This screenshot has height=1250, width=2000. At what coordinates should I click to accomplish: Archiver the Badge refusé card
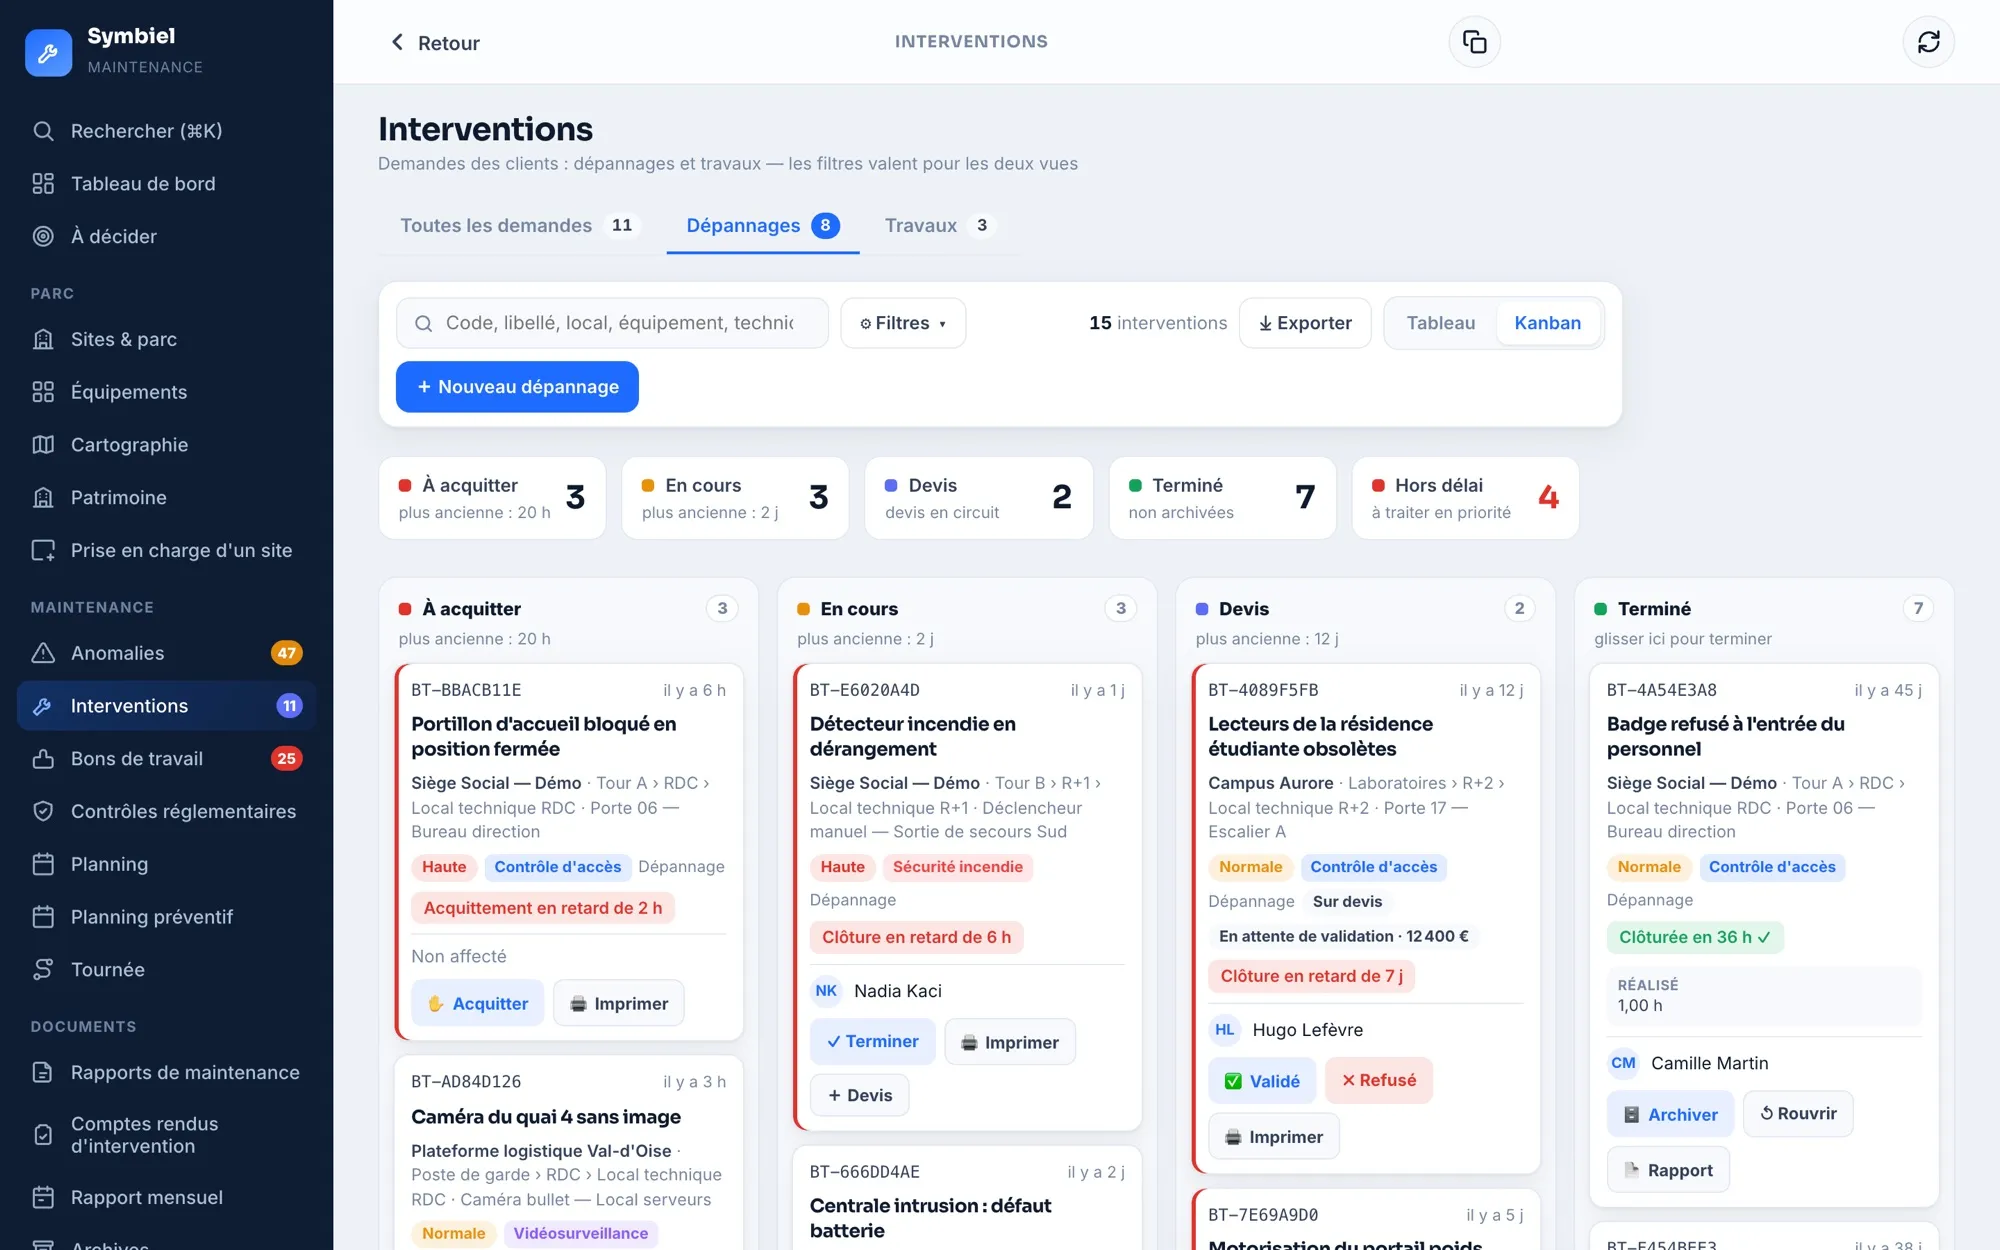tap(1670, 1114)
